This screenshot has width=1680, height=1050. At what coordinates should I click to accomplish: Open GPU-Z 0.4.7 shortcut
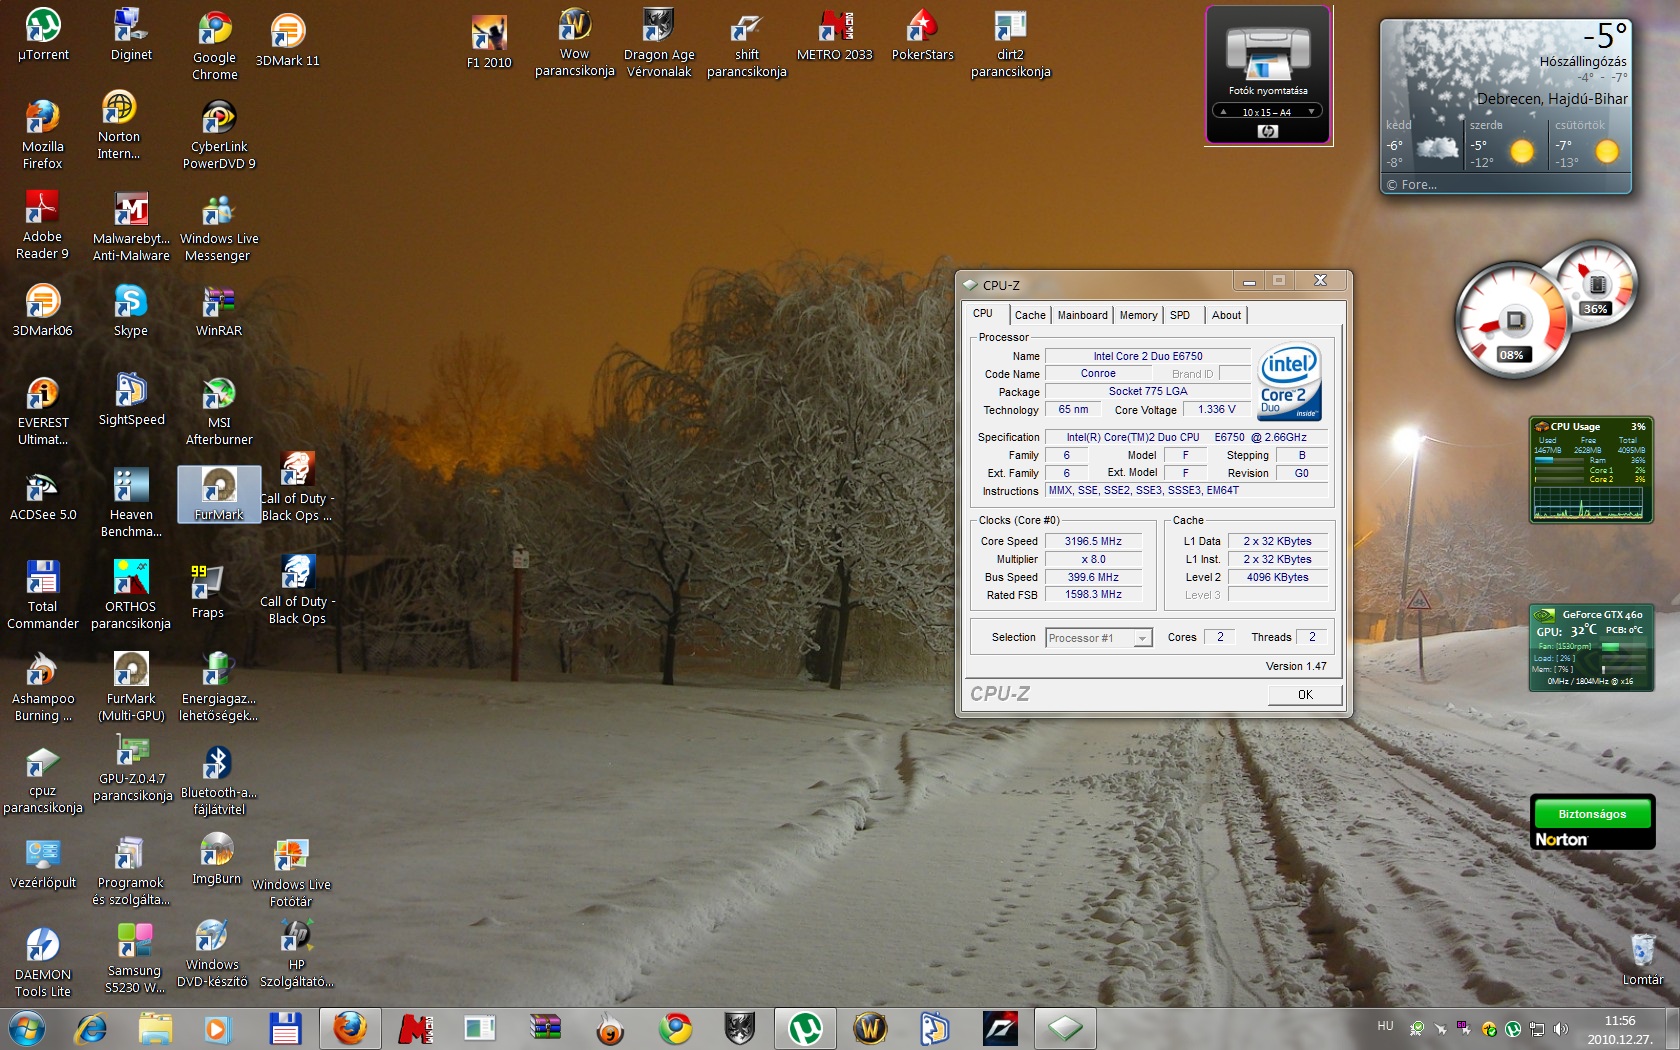pos(132,768)
